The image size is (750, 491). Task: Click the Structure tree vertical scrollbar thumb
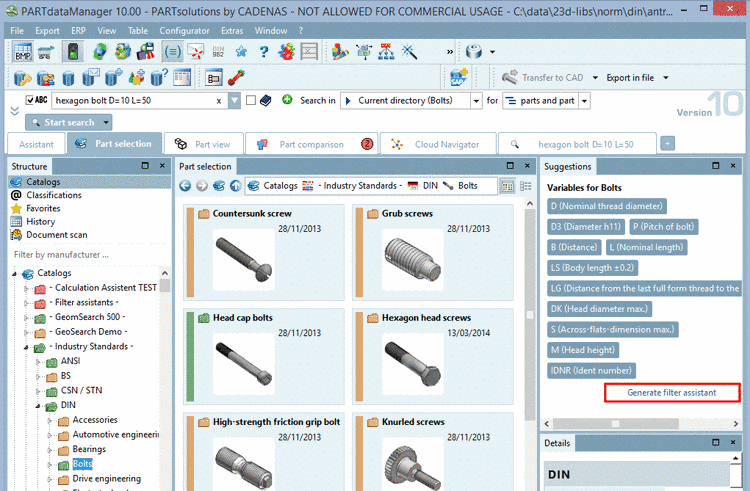coord(165,286)
